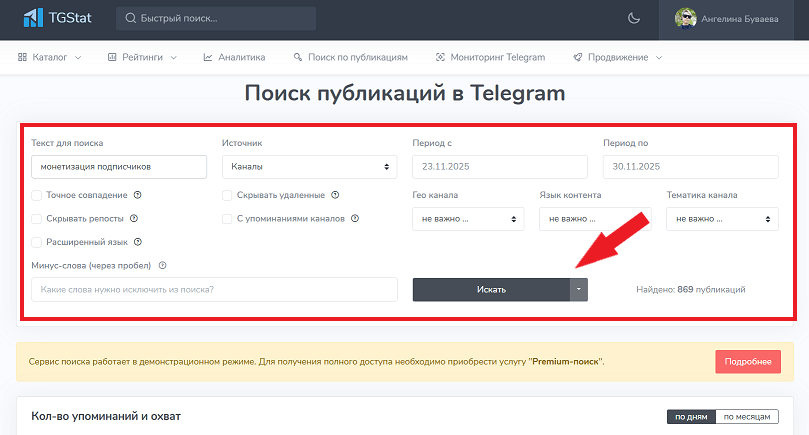
Task: Enable the Скрывать репосты checkbox
Action: point(37,219)
